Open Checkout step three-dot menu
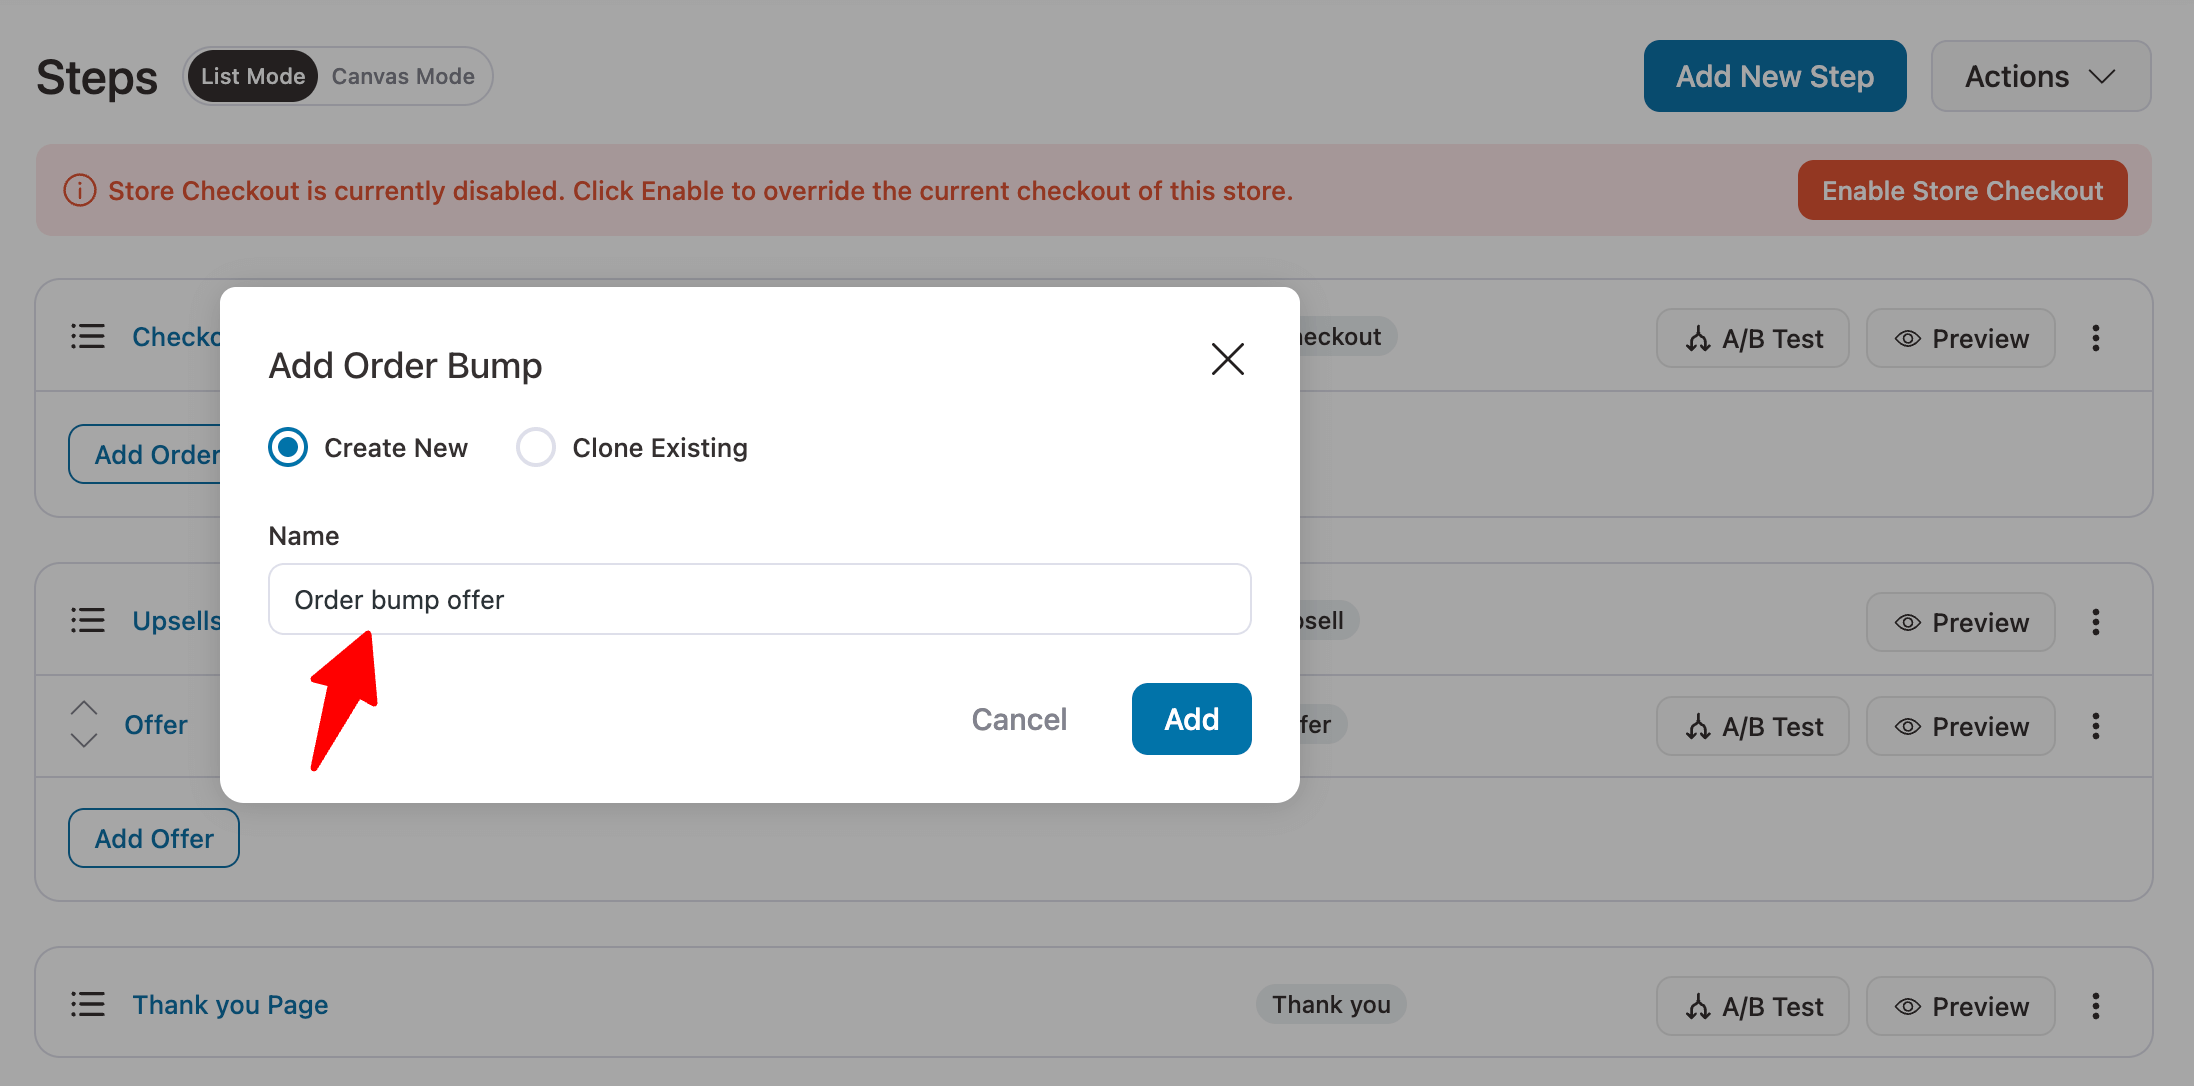2194x1086 pixels. (2096, 338)
